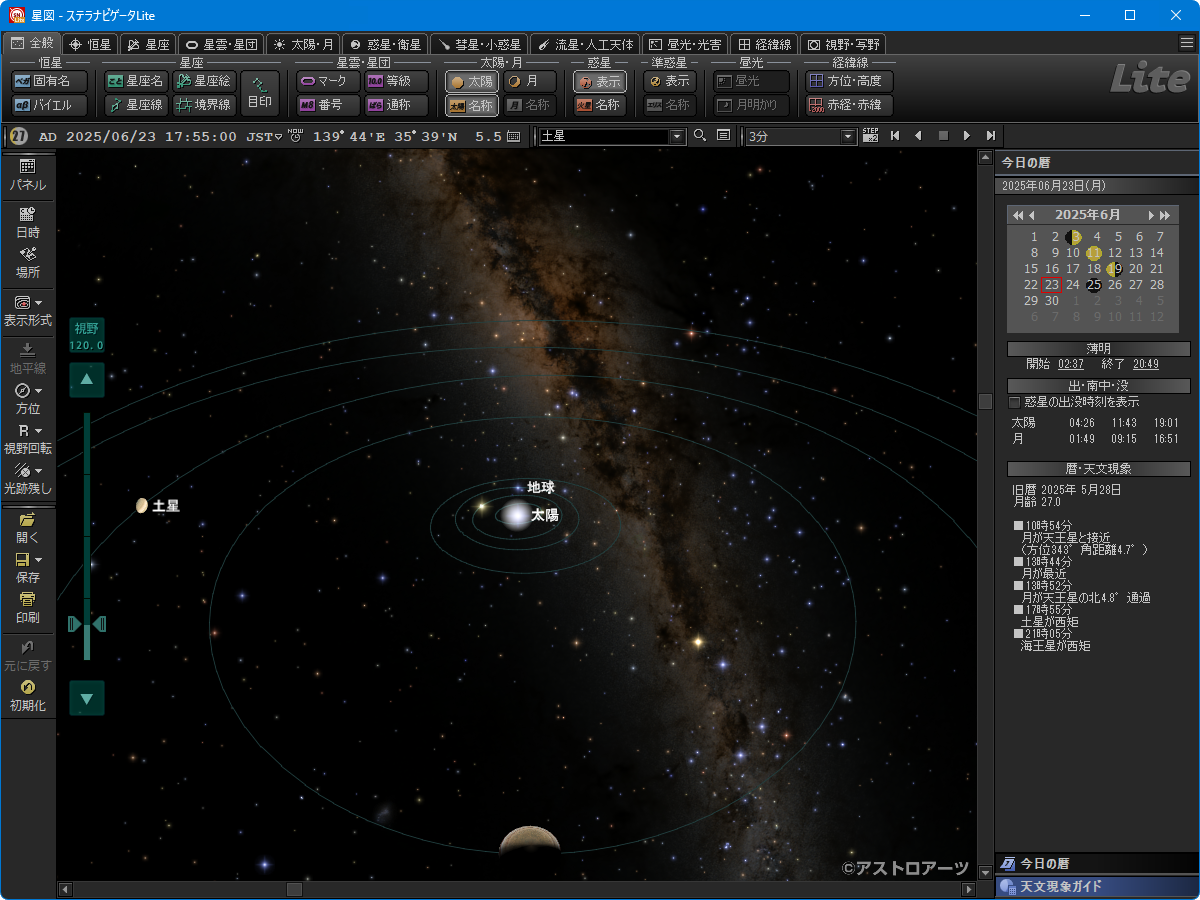
Task: Toggle 太陽 sun display button
Action: point(472,81)
